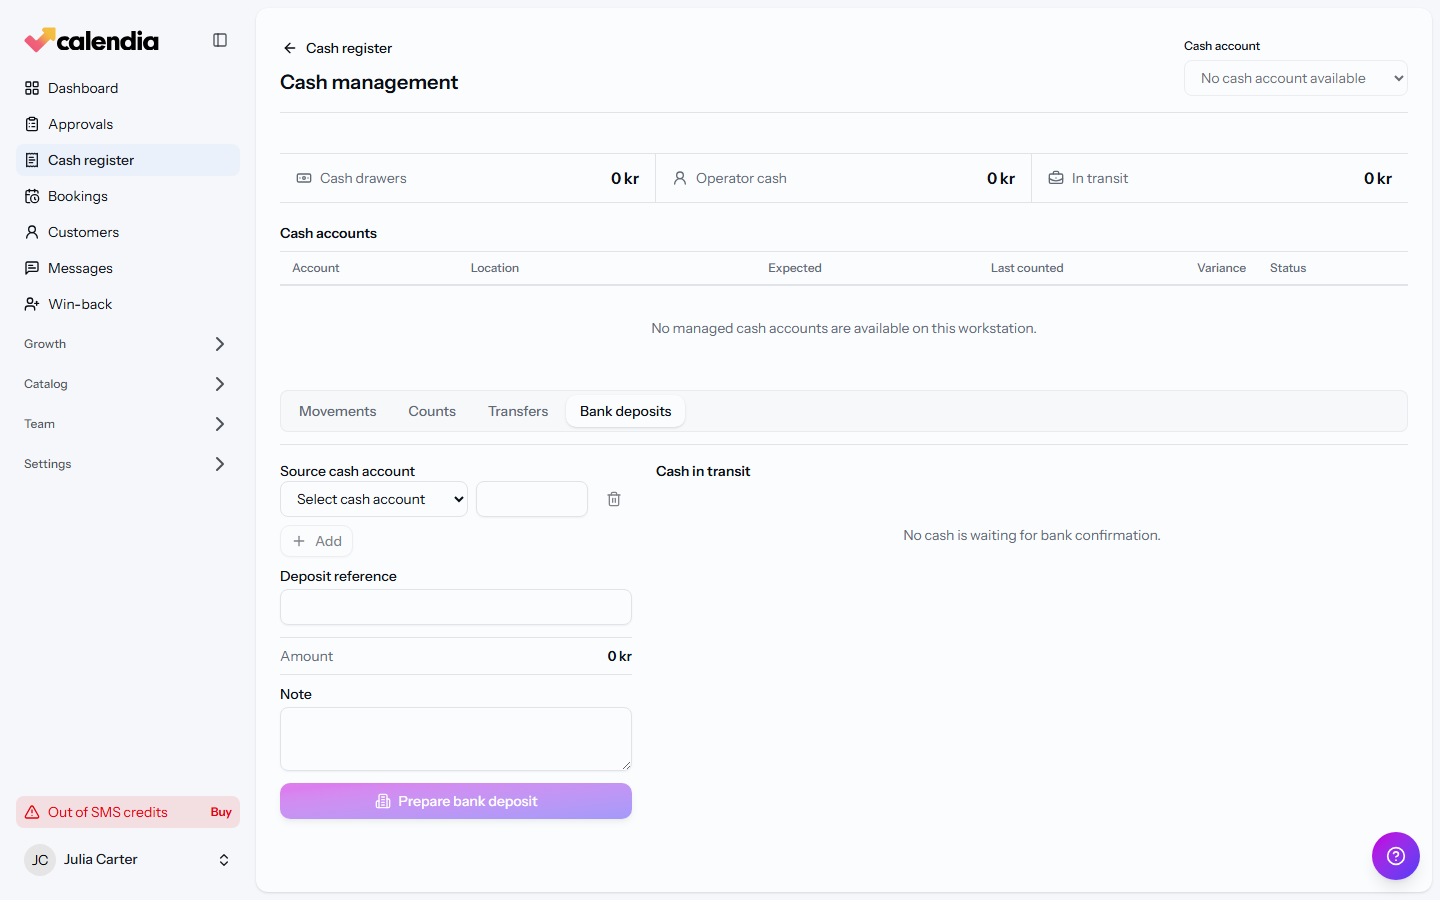This screenshot has height=900, width=1440.
Task: Open the purple help button
Action: [x=1396, y=856]
